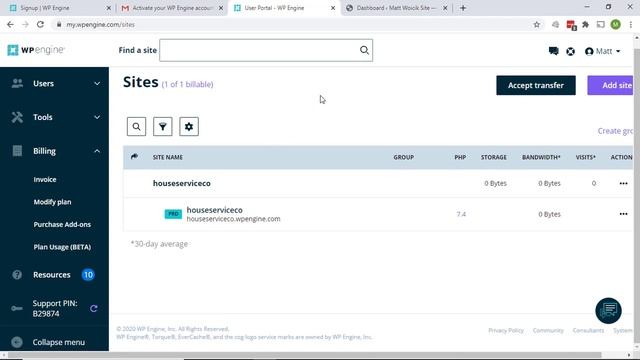Open the help lifebuoy icon in header
This screenshot has height=360, width=640.
(x=571, y=51)
